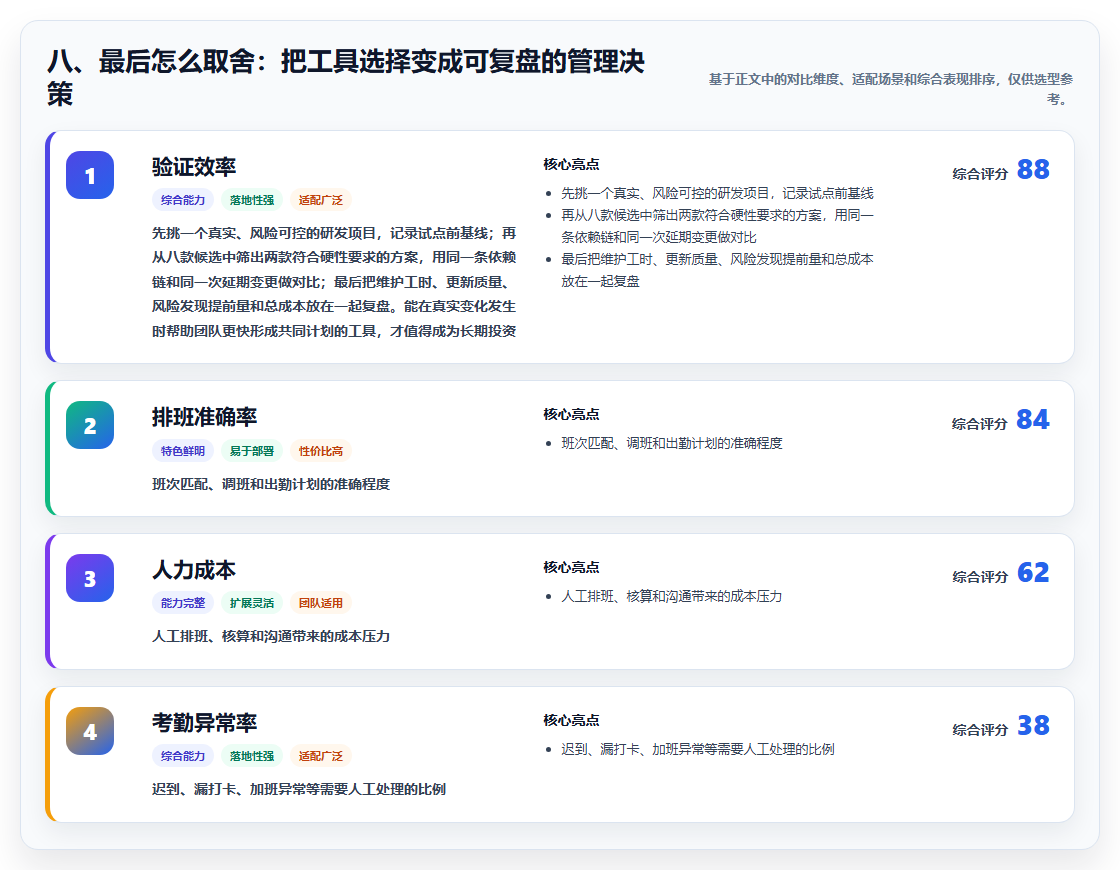Click 核心亮点 heading in 考勤异常率 card
The image size is (1120, 870).
coord(571,720)
